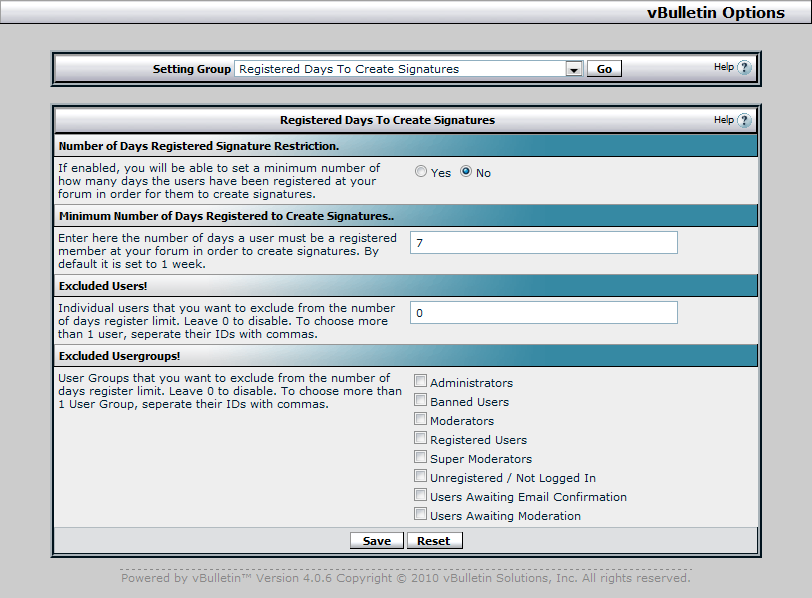This screenshot has width=812, height=598.
Task: Check the Administrators usergroup box
Action: (x=421, y=382)
